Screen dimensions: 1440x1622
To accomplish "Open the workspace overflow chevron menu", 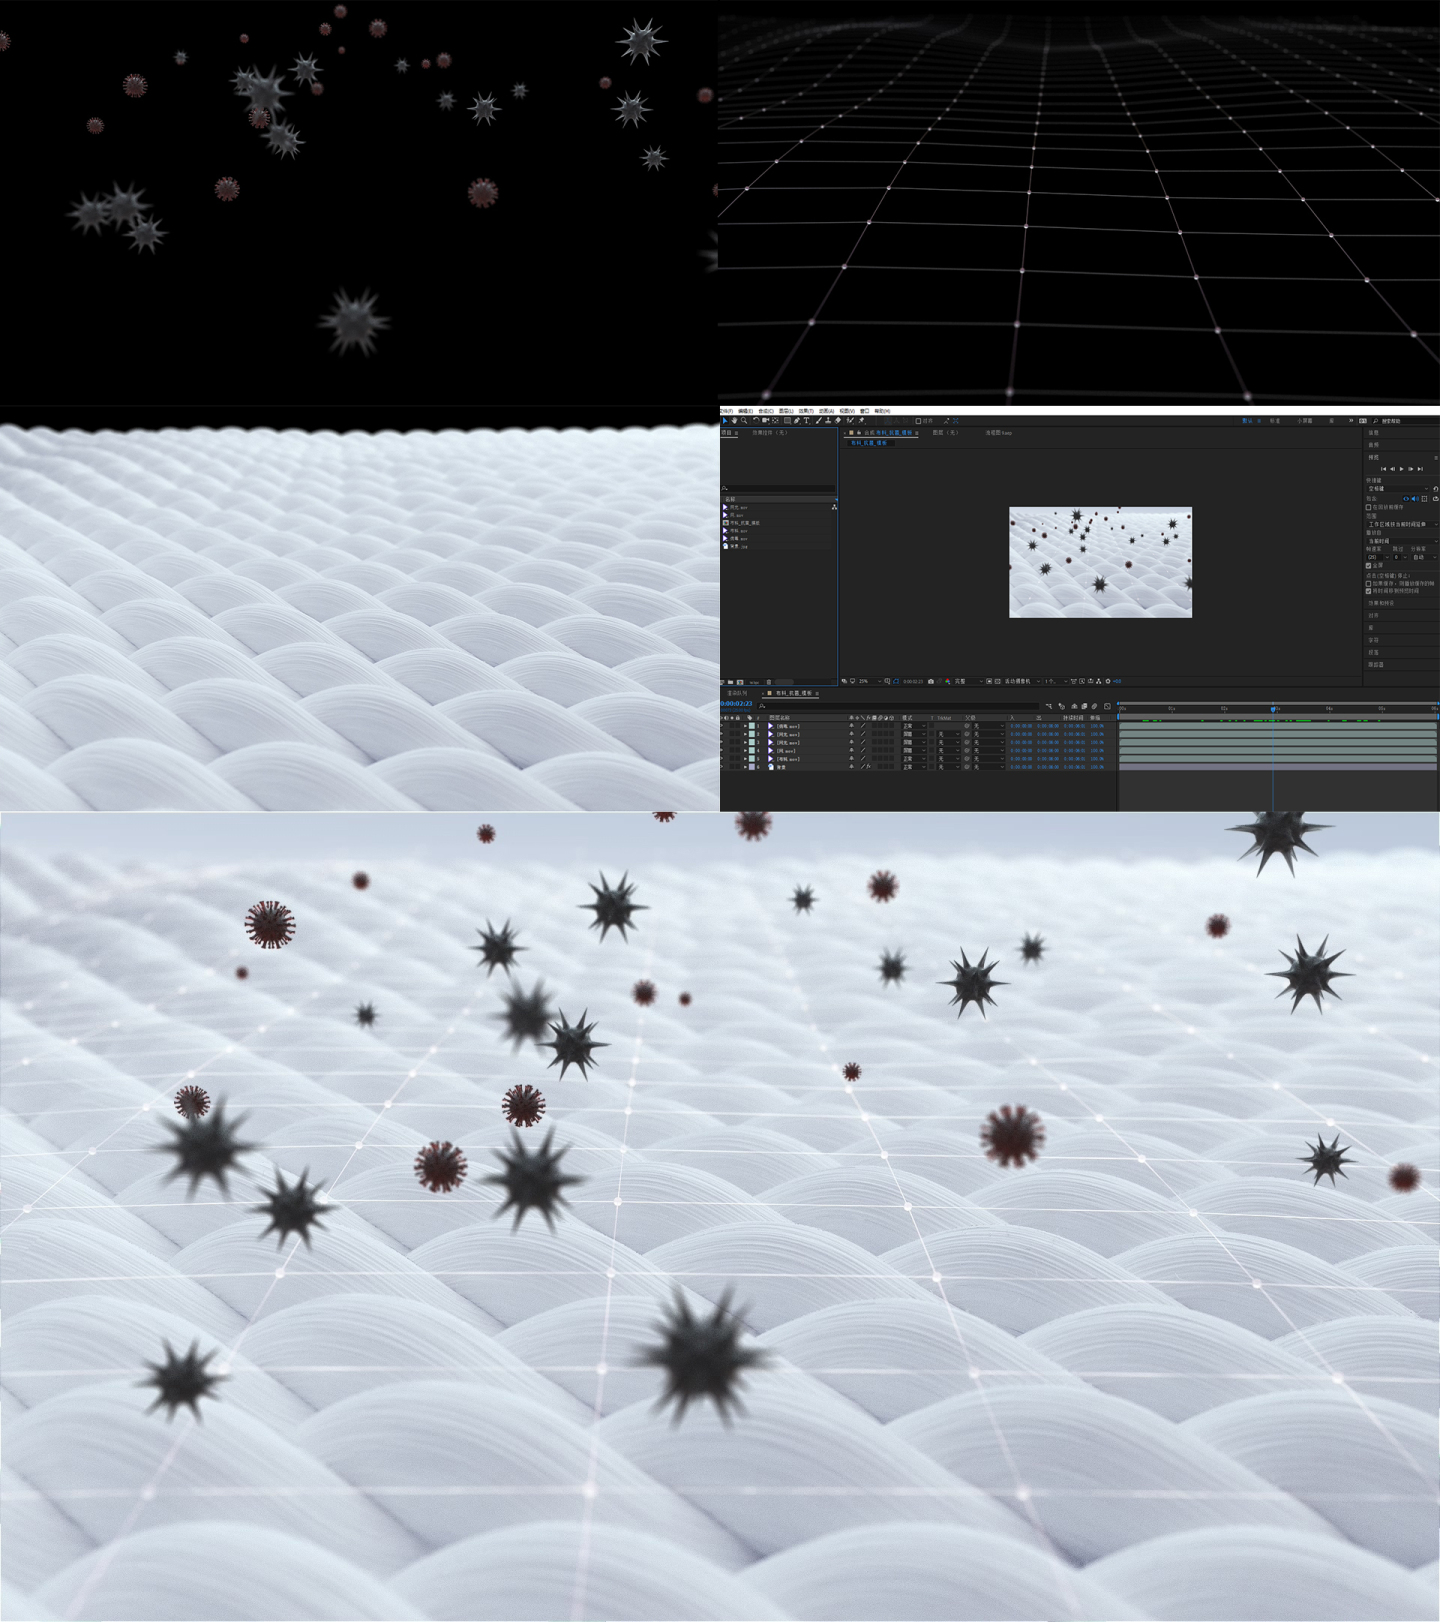I will [x=1351, y=421].
